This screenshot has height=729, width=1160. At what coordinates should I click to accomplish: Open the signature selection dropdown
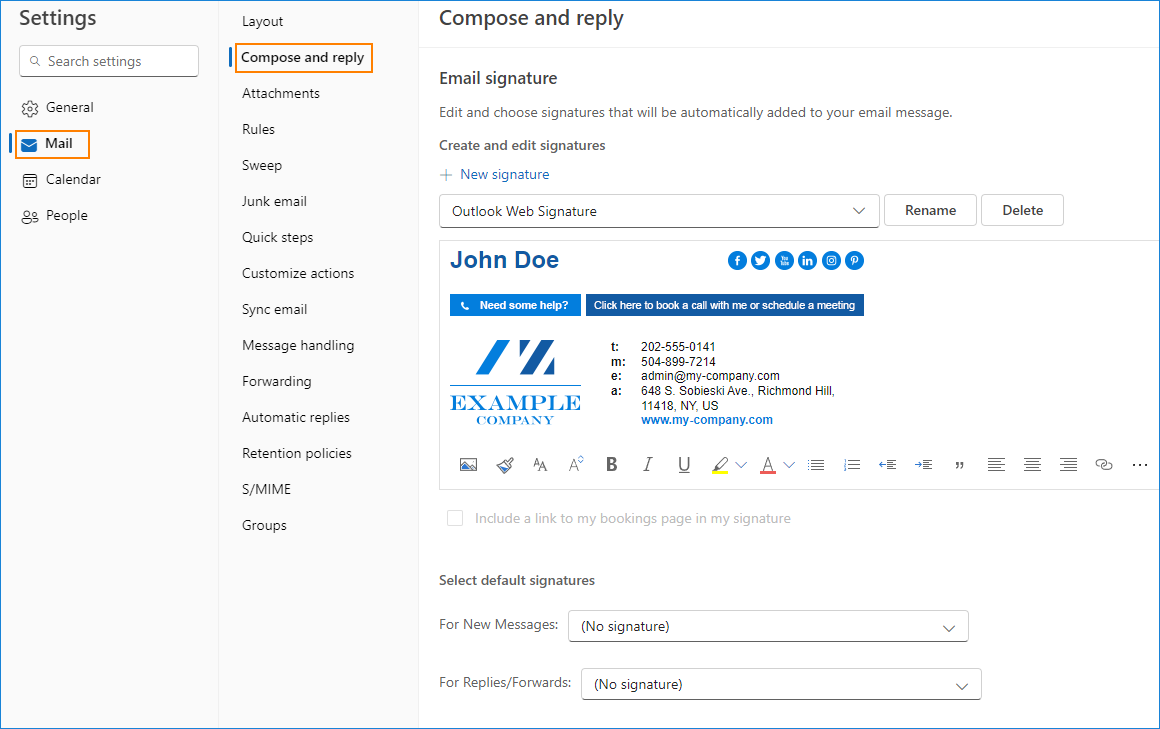tap(659, 210)
